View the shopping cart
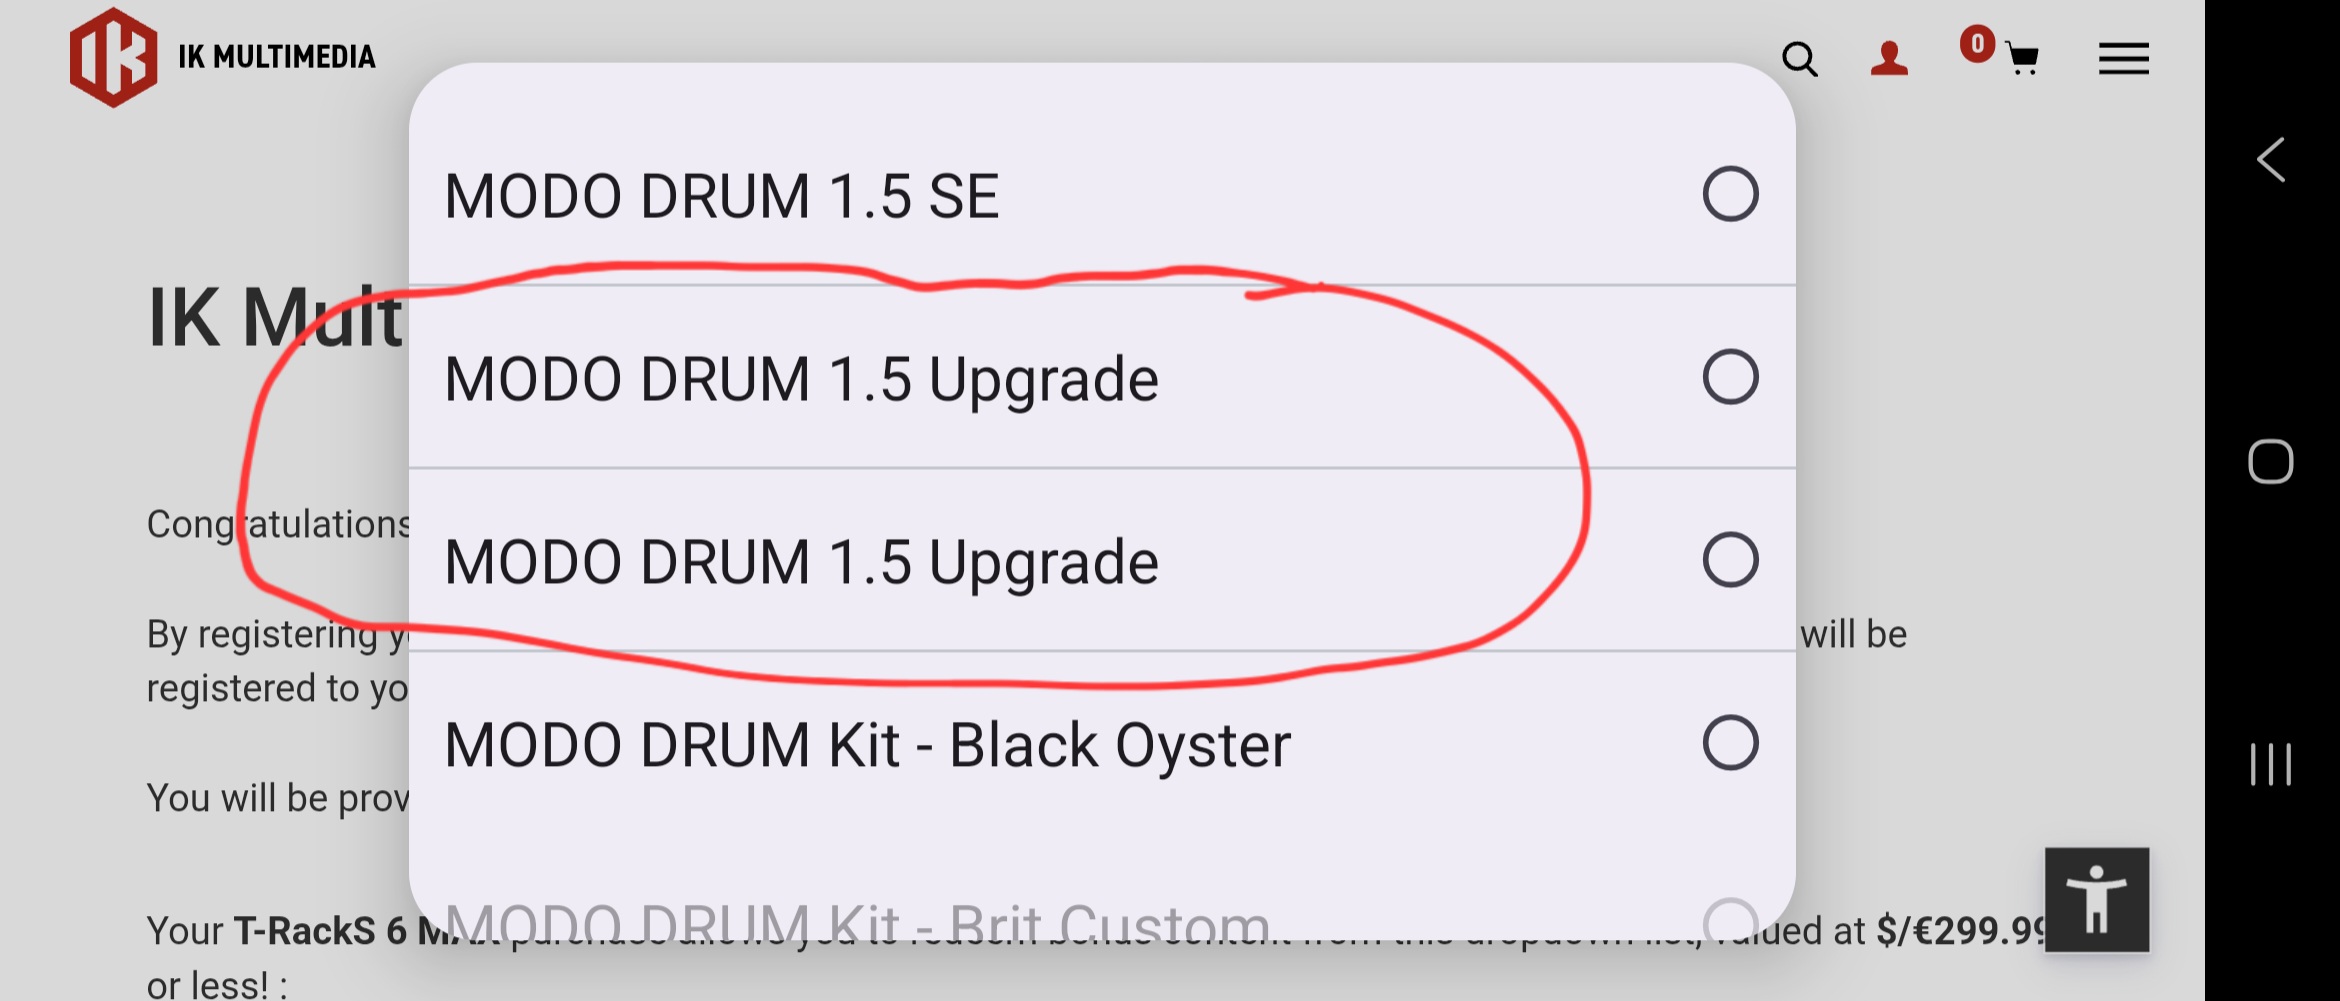 [2020, 59]
